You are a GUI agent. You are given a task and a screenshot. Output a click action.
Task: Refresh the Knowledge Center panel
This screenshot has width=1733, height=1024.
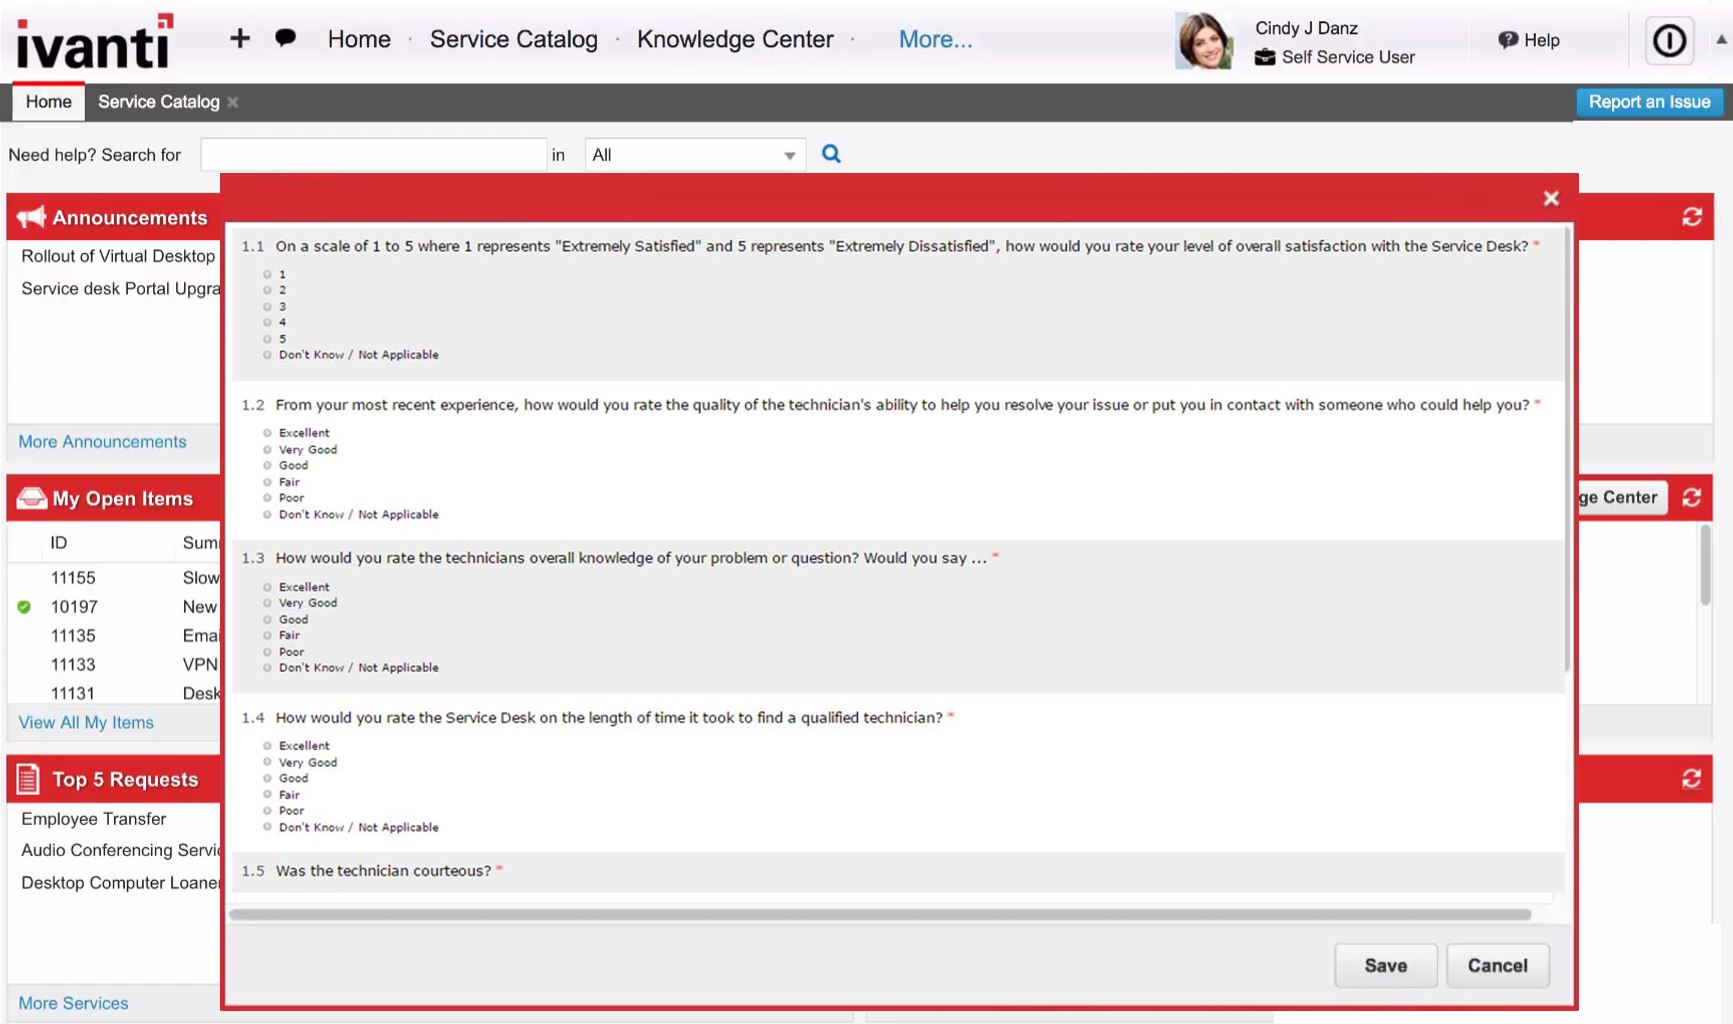(x=1692, y=497)
